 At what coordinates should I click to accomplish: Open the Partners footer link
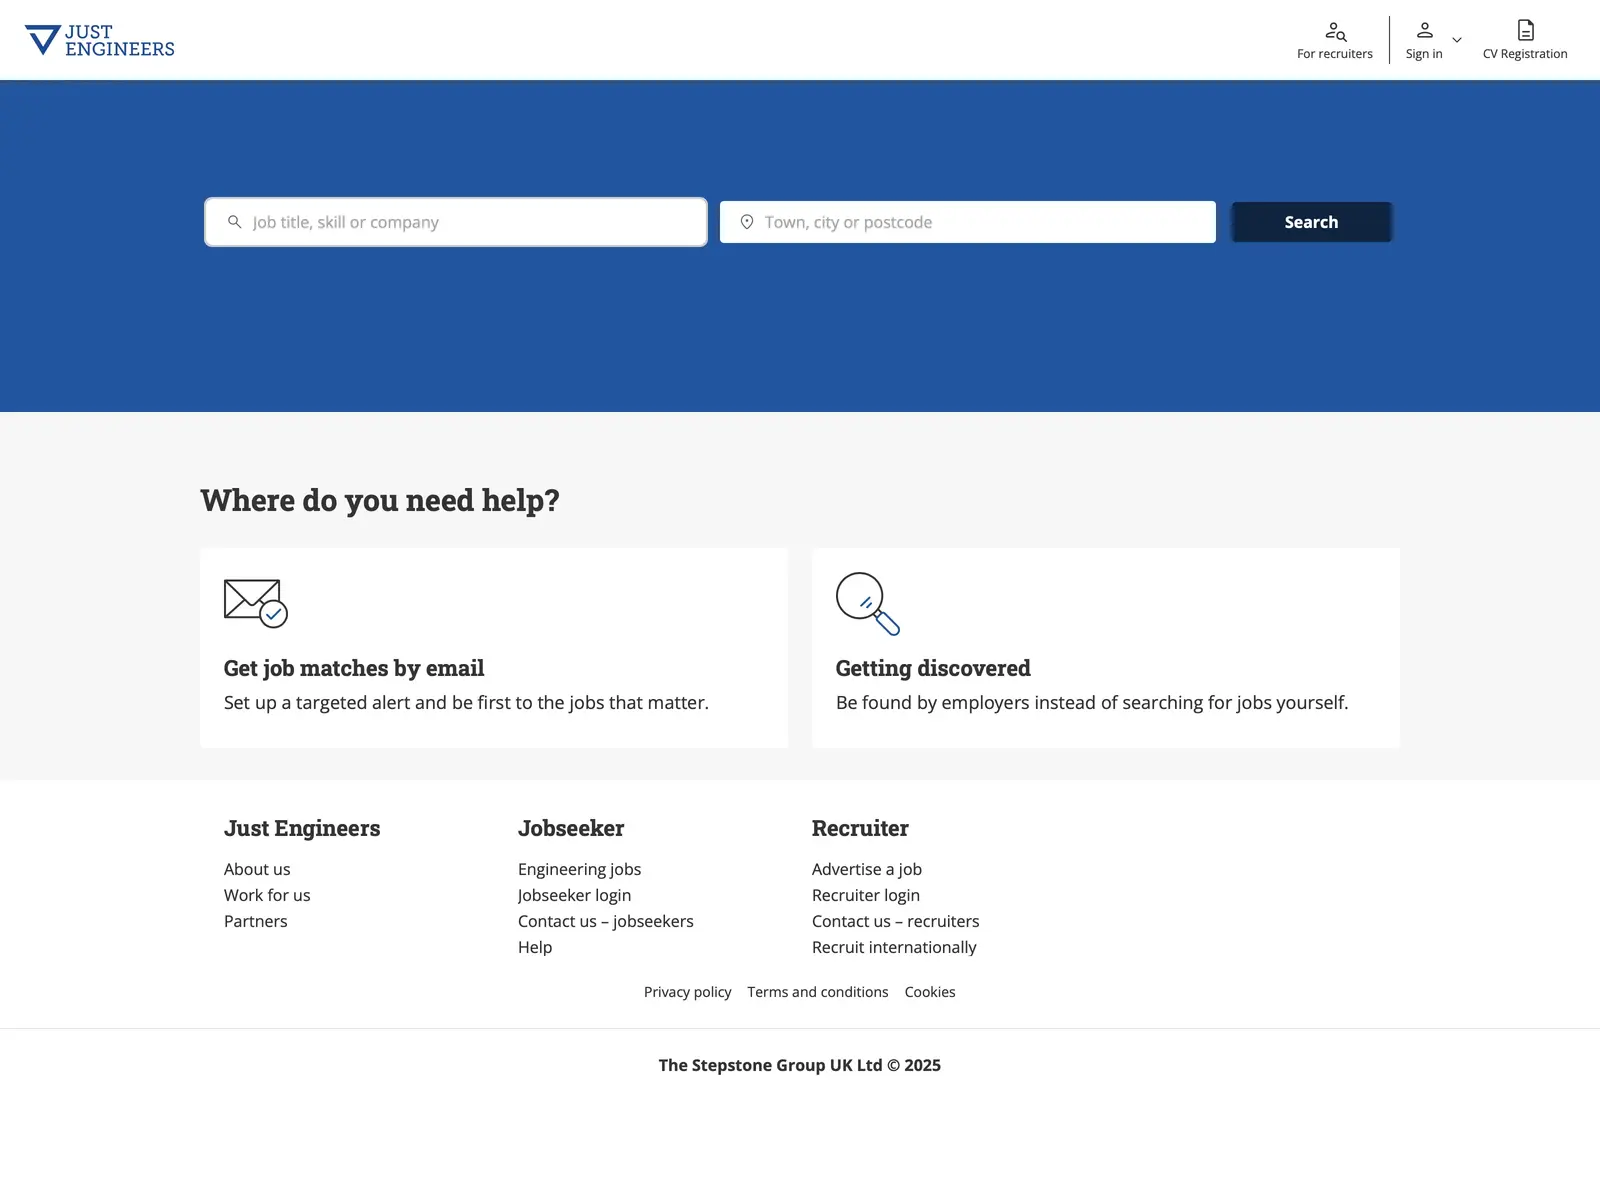(256, 921)
